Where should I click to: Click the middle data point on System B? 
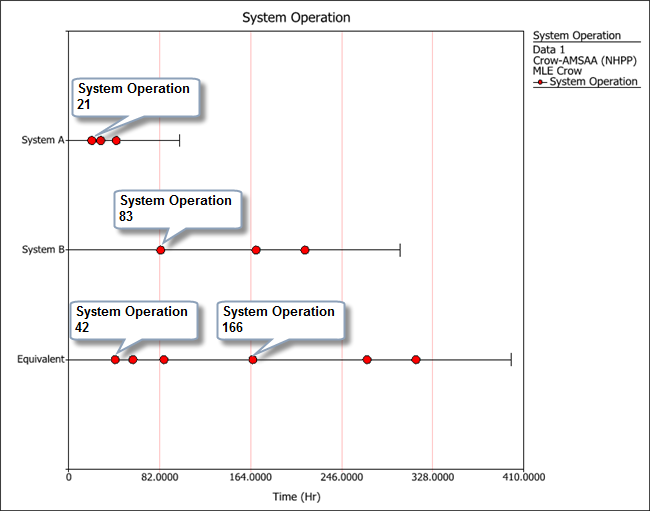point(256,250)
